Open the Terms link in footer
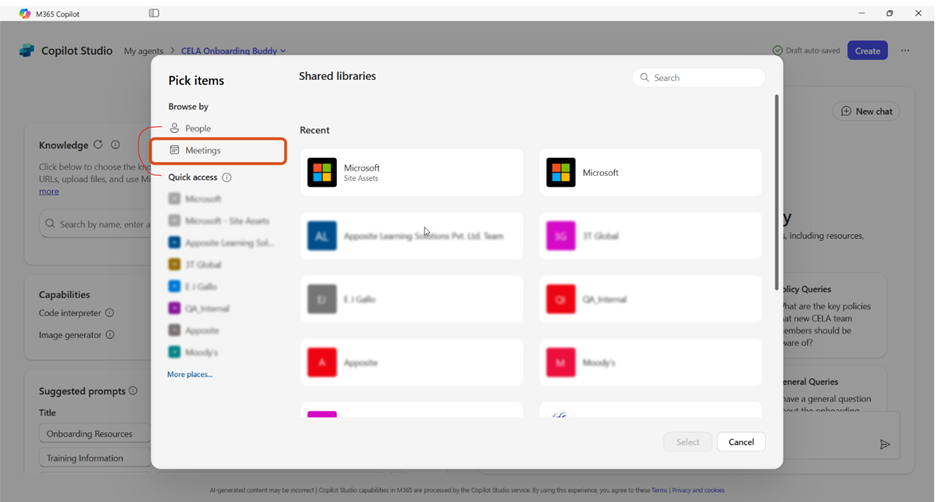Viewport: 940px width, 502px height. (x=659, y=490)
